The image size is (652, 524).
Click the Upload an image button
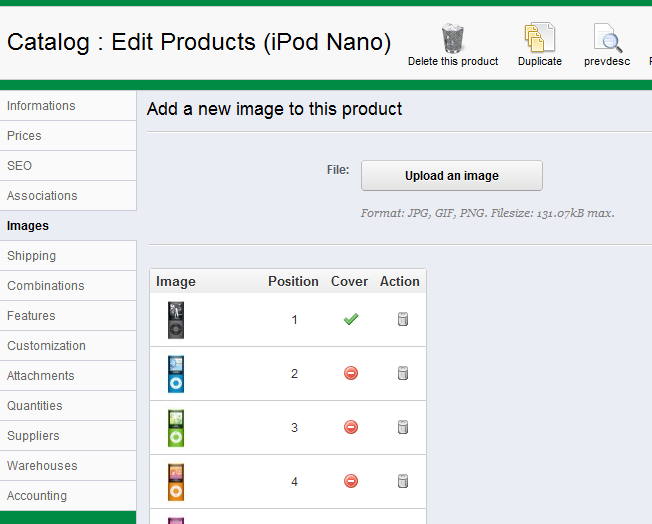451,176
